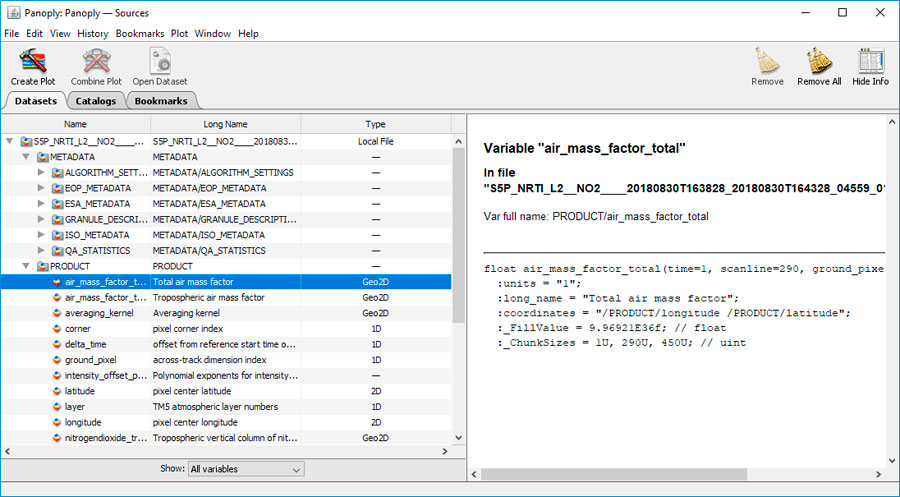Expand the ISO_METADATA group triangle
Viewport: 900px width, 497px height.
click(41, 235)
